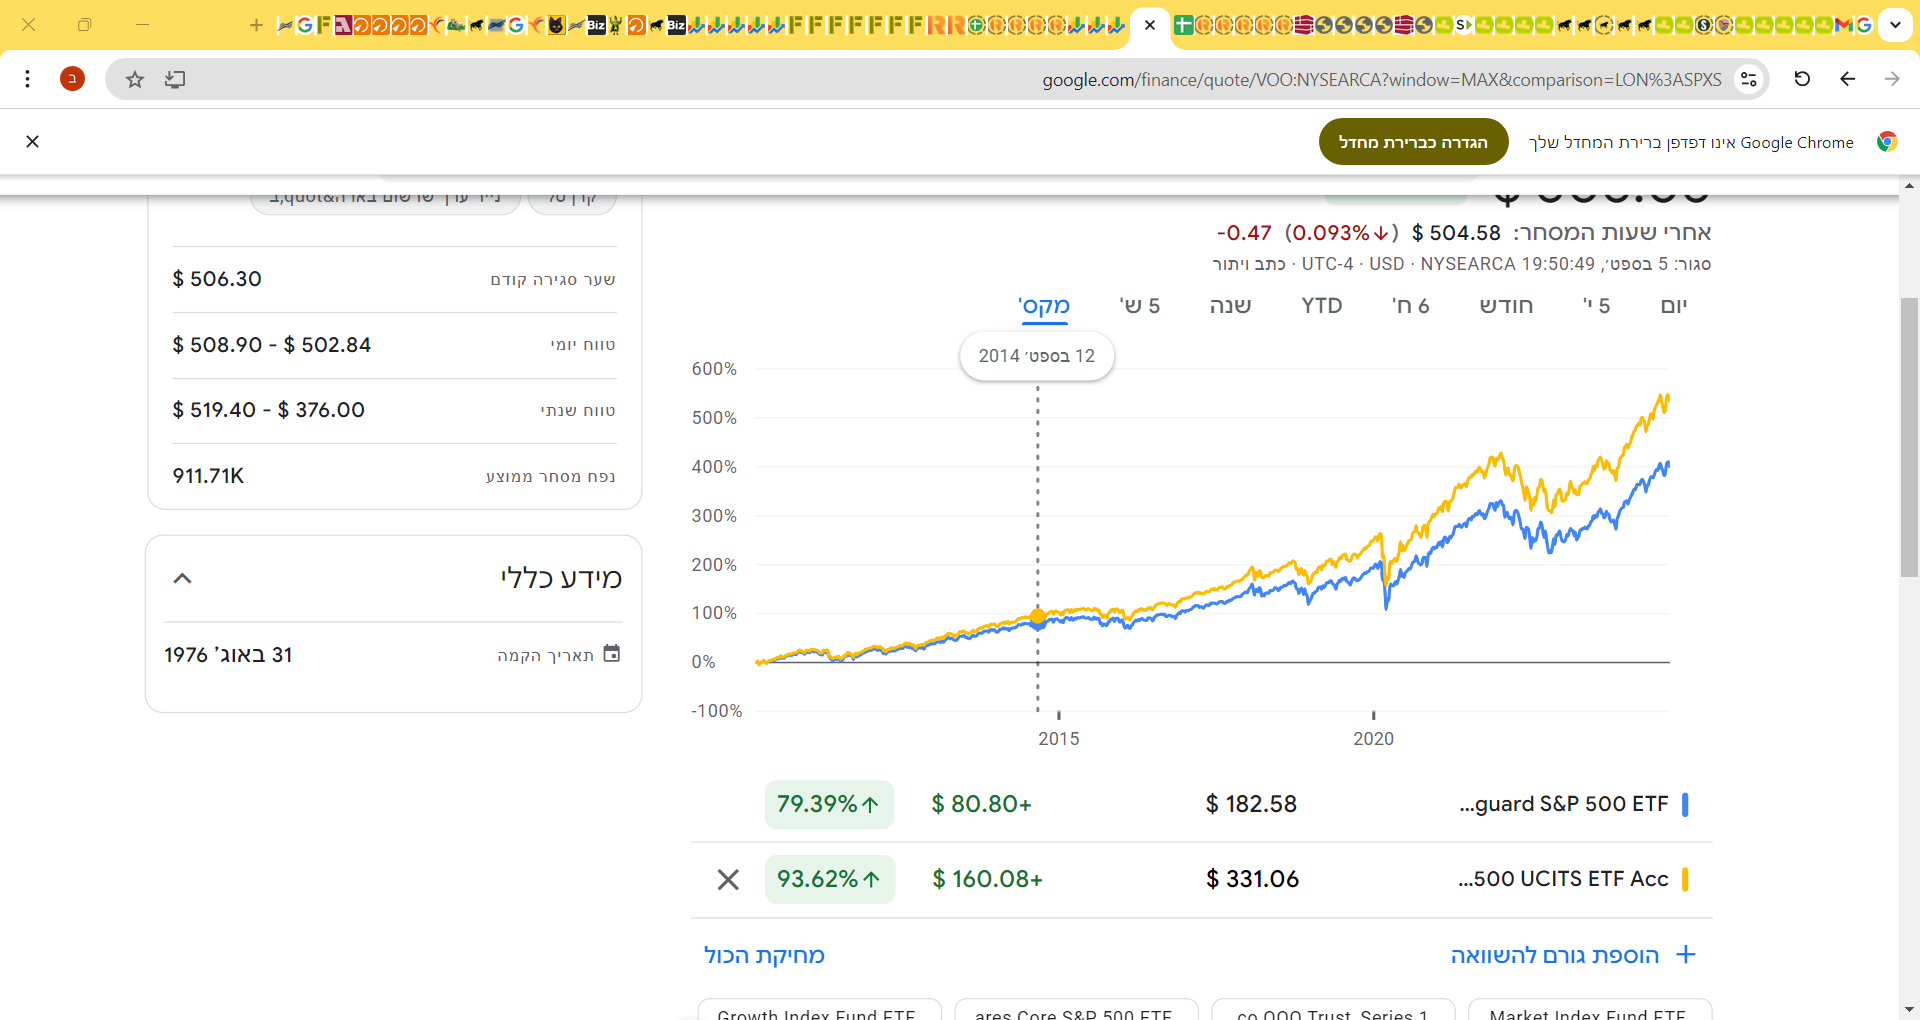
Task: Bookmark this page with the star icon
Action: 135,79
